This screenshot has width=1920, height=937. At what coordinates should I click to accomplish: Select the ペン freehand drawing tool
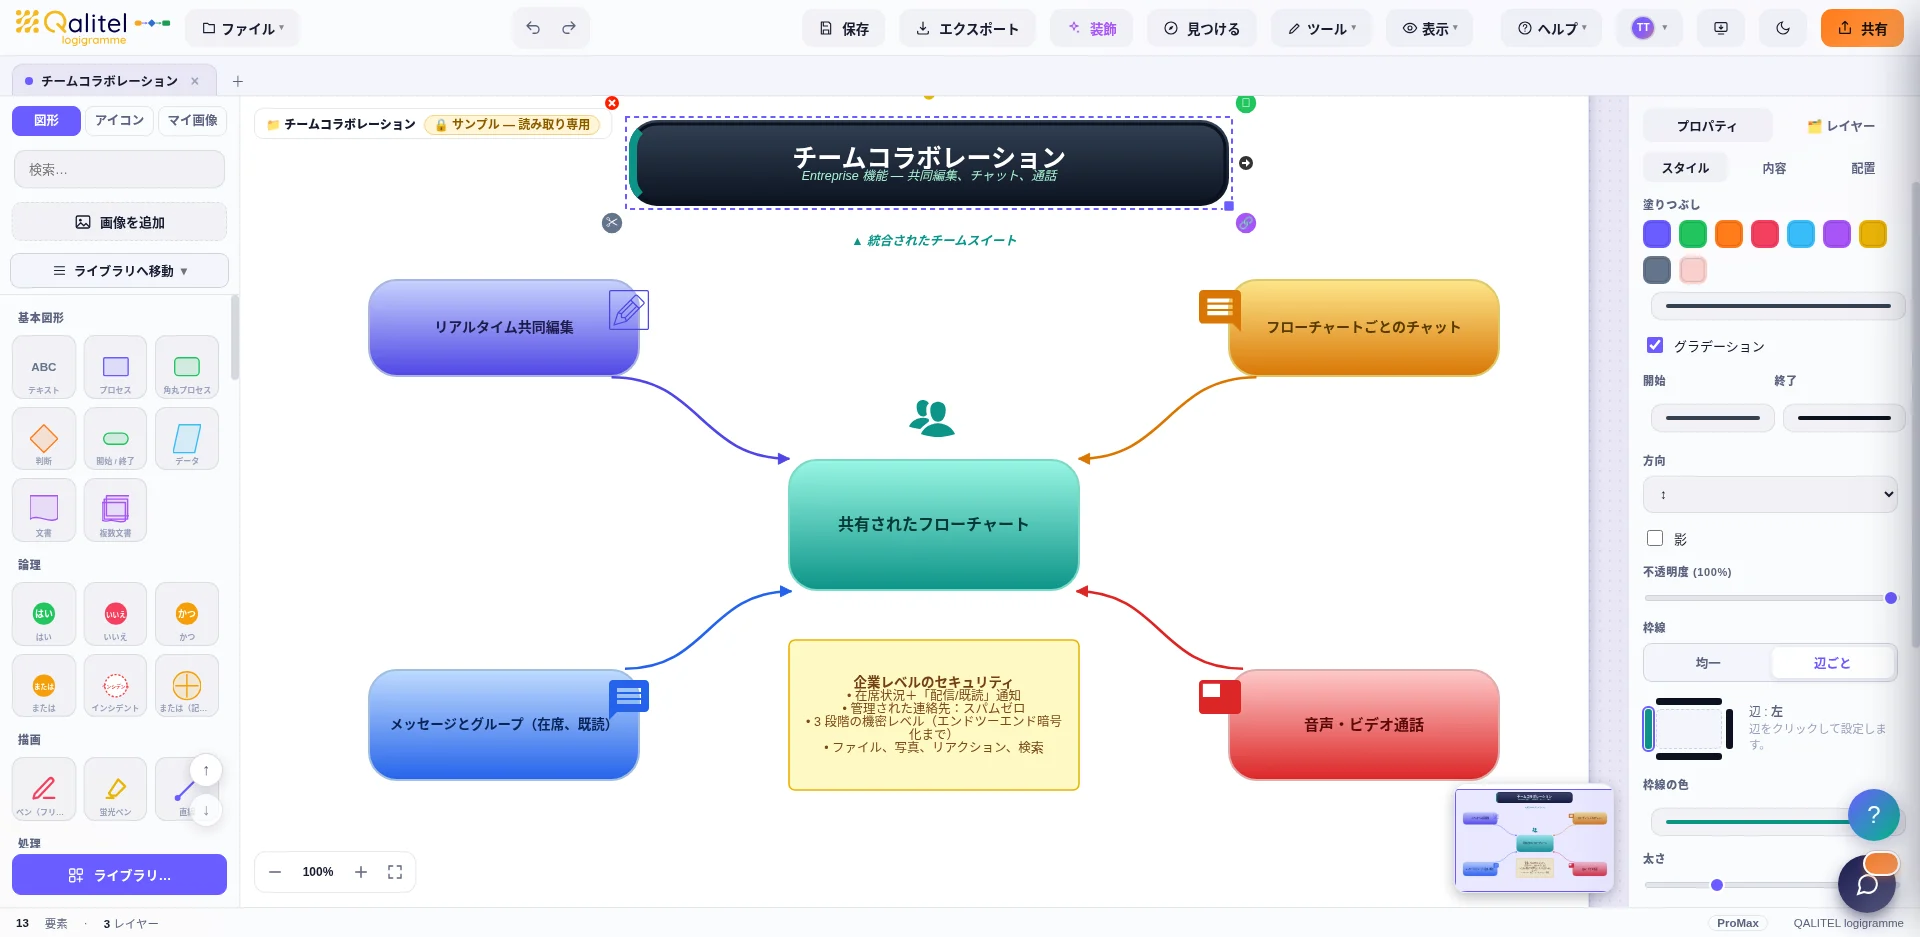coord(44,790)
